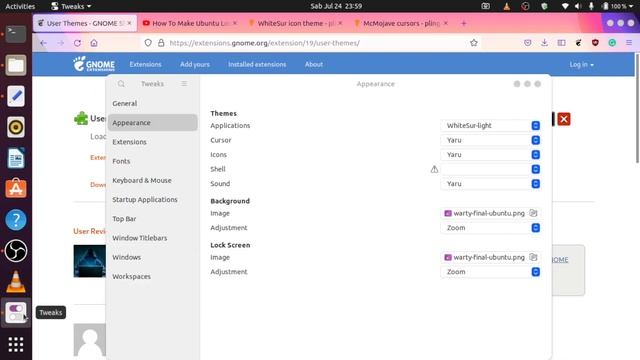Open the Files manager in the dock
This screenshot has width=640, height=360.
click(x=16, y=65)
